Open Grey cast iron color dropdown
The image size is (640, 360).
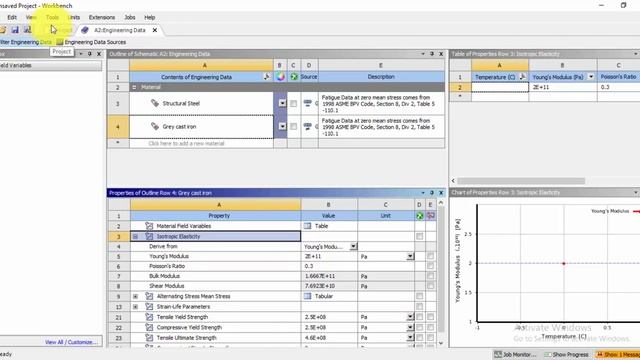point(282,127)
